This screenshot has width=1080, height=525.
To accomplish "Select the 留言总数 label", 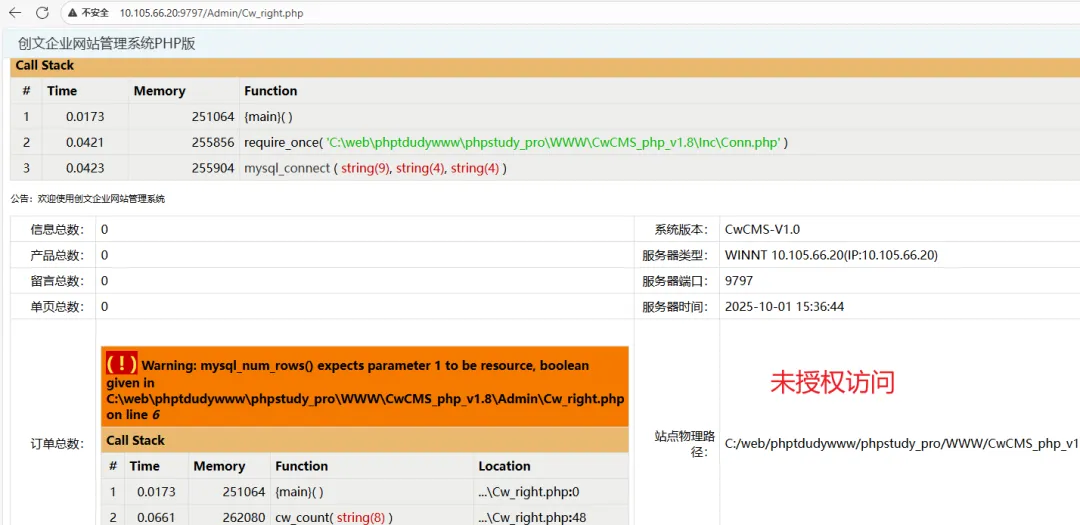I will [x=57, y=281].
